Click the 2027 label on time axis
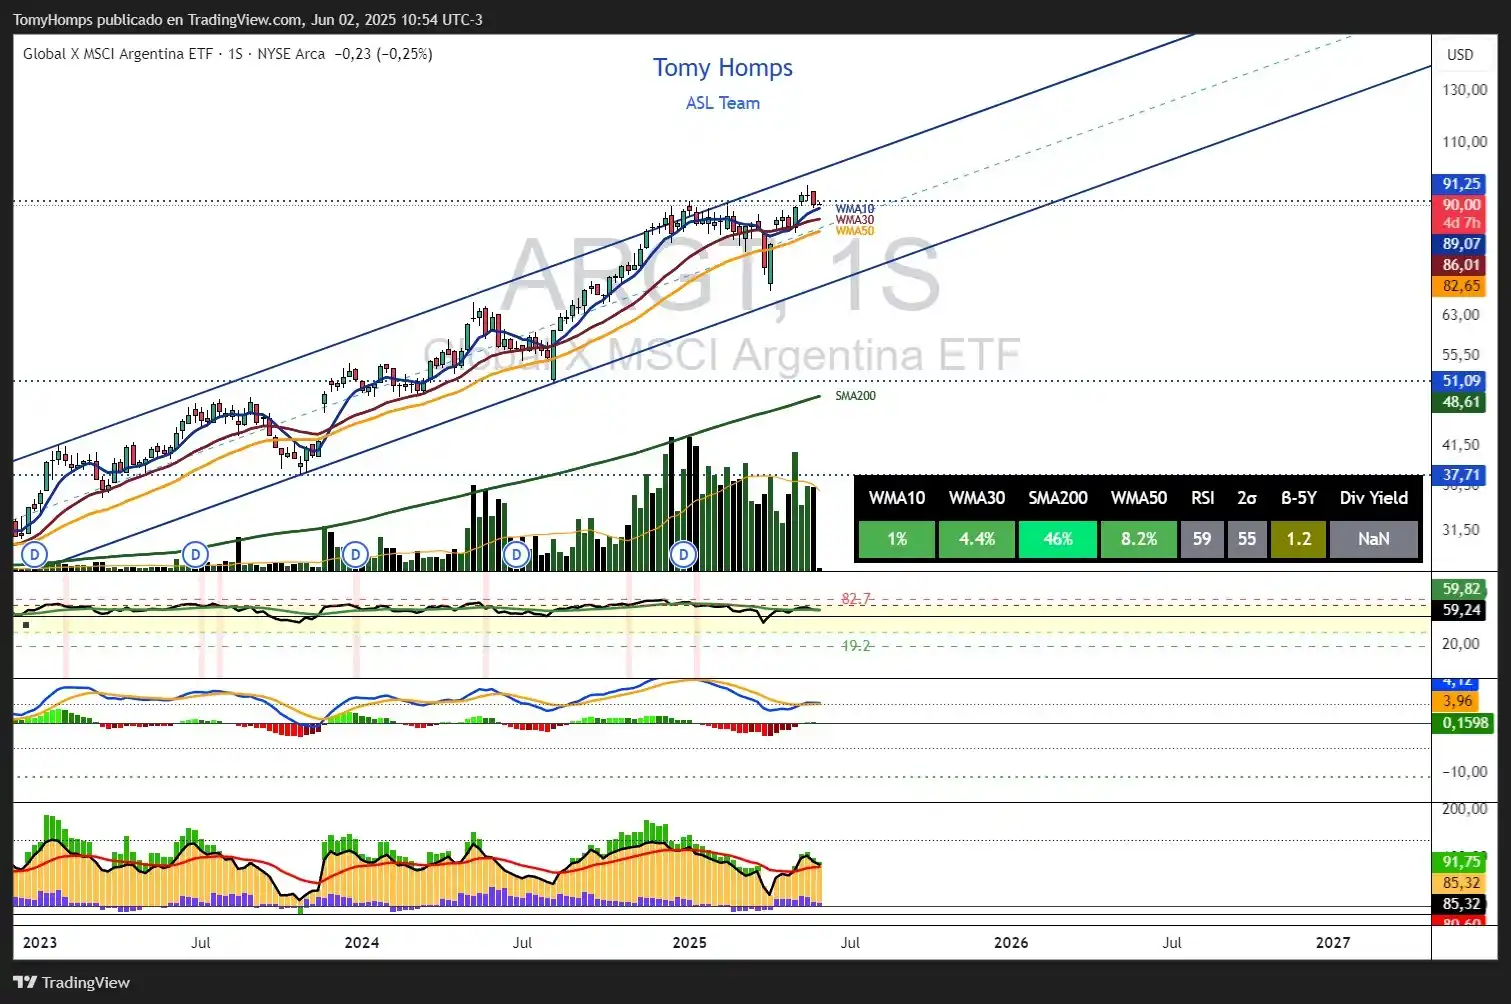This screenshot has width=1511, height=1004. point(1333,942)
